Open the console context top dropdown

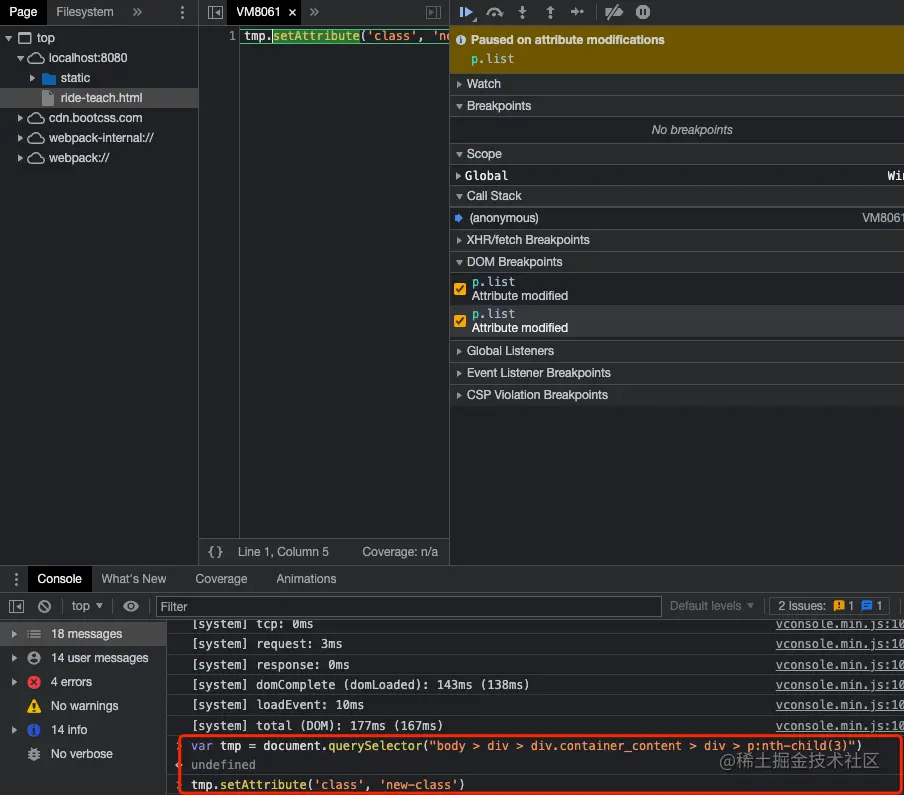pos(87,606)
